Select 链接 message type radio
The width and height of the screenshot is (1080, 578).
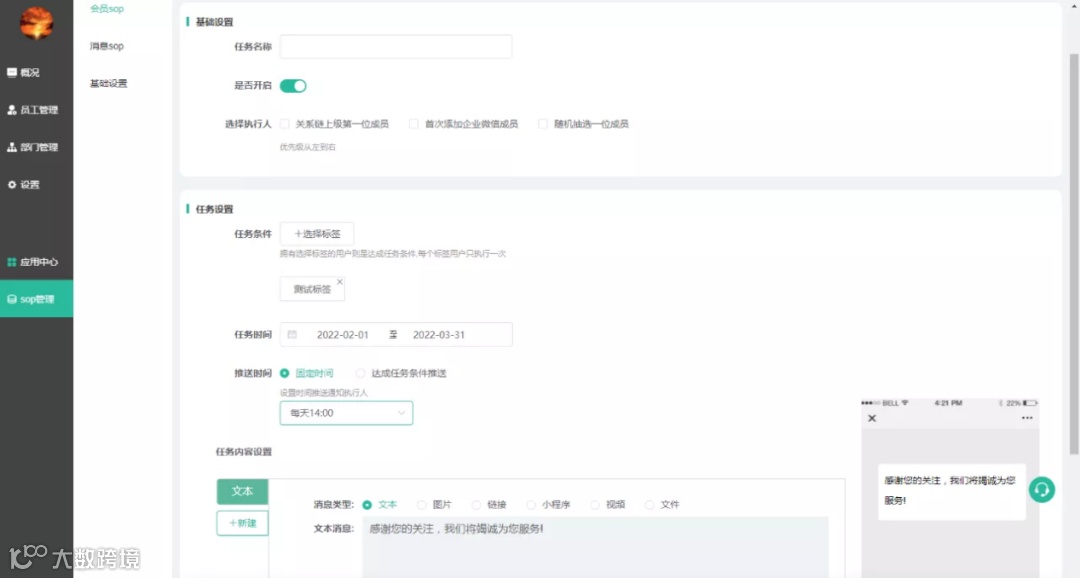coord(476,505)
